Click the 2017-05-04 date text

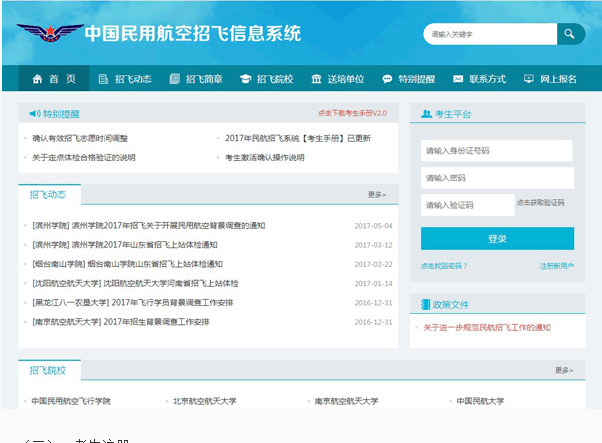[374, 226]
